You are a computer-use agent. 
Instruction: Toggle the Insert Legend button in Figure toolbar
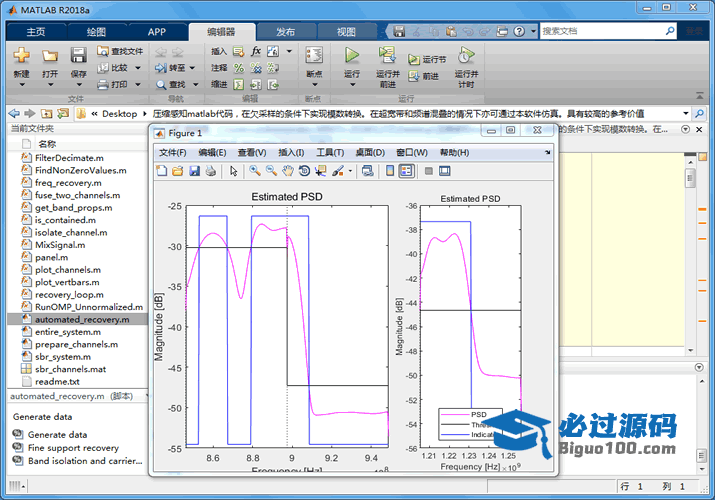click(407, 171)
